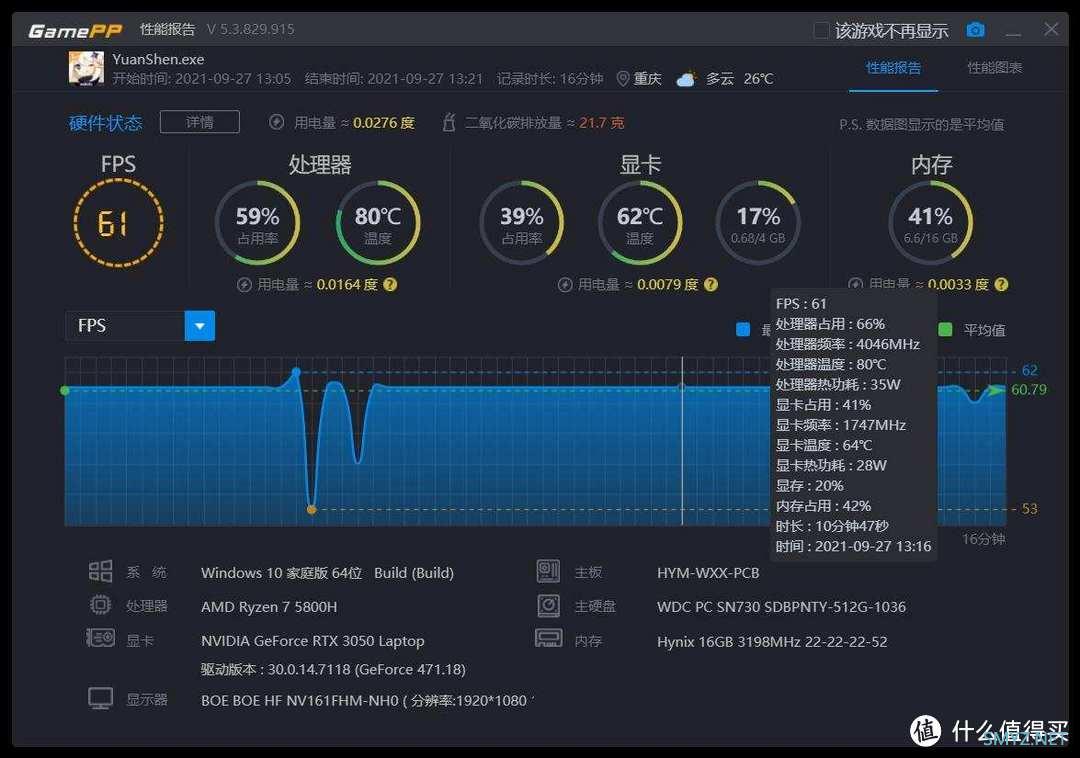The image size is (1080, 758).
Task: Click the 处理器 CPU chip icon
Action: [101, 605]
